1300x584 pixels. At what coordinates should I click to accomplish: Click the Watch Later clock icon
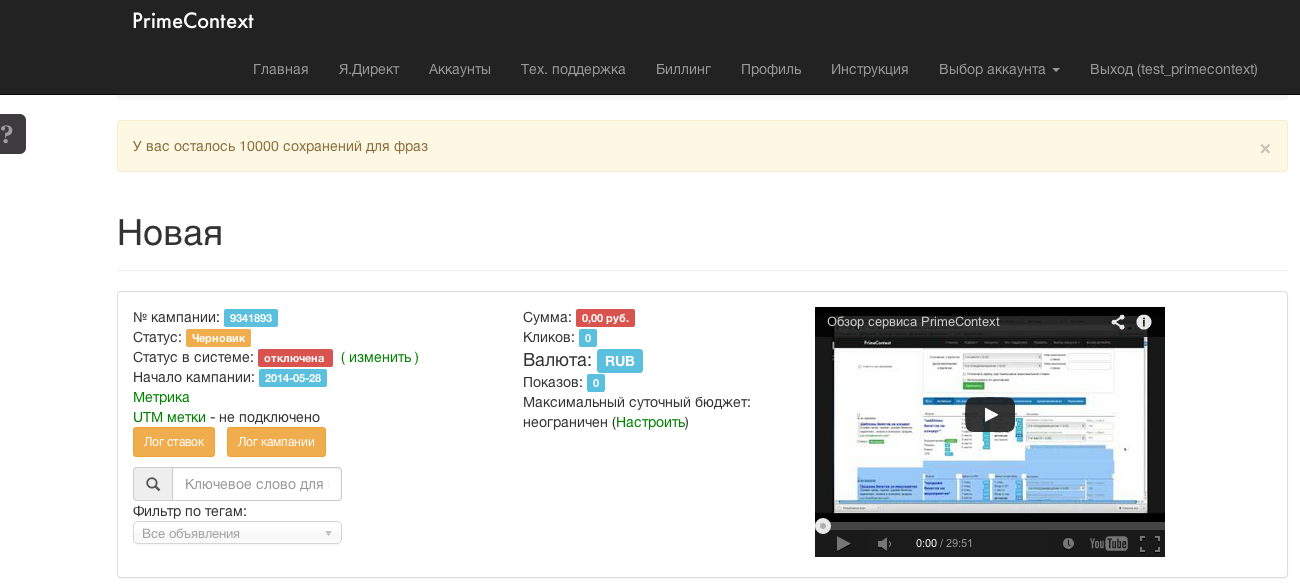coord(1068,543)
